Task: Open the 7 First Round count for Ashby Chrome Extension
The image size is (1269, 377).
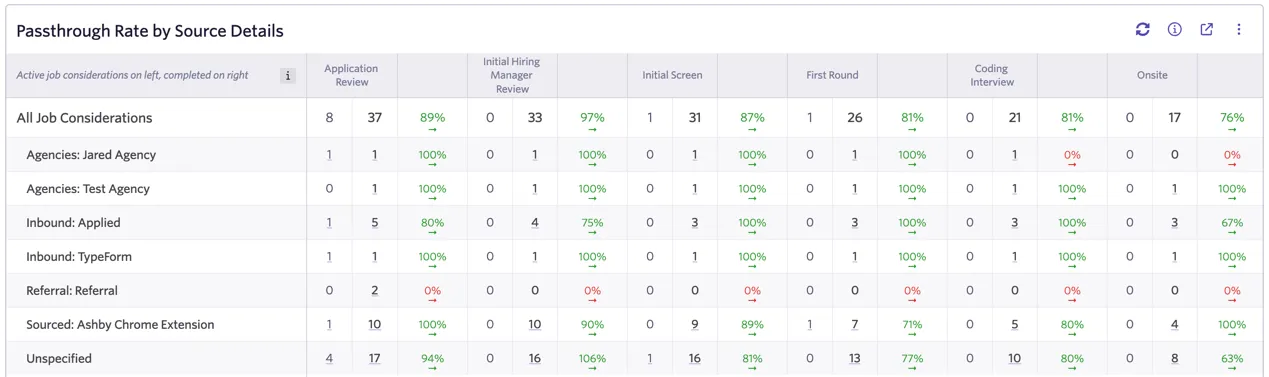Action: (x=854, y=325)
